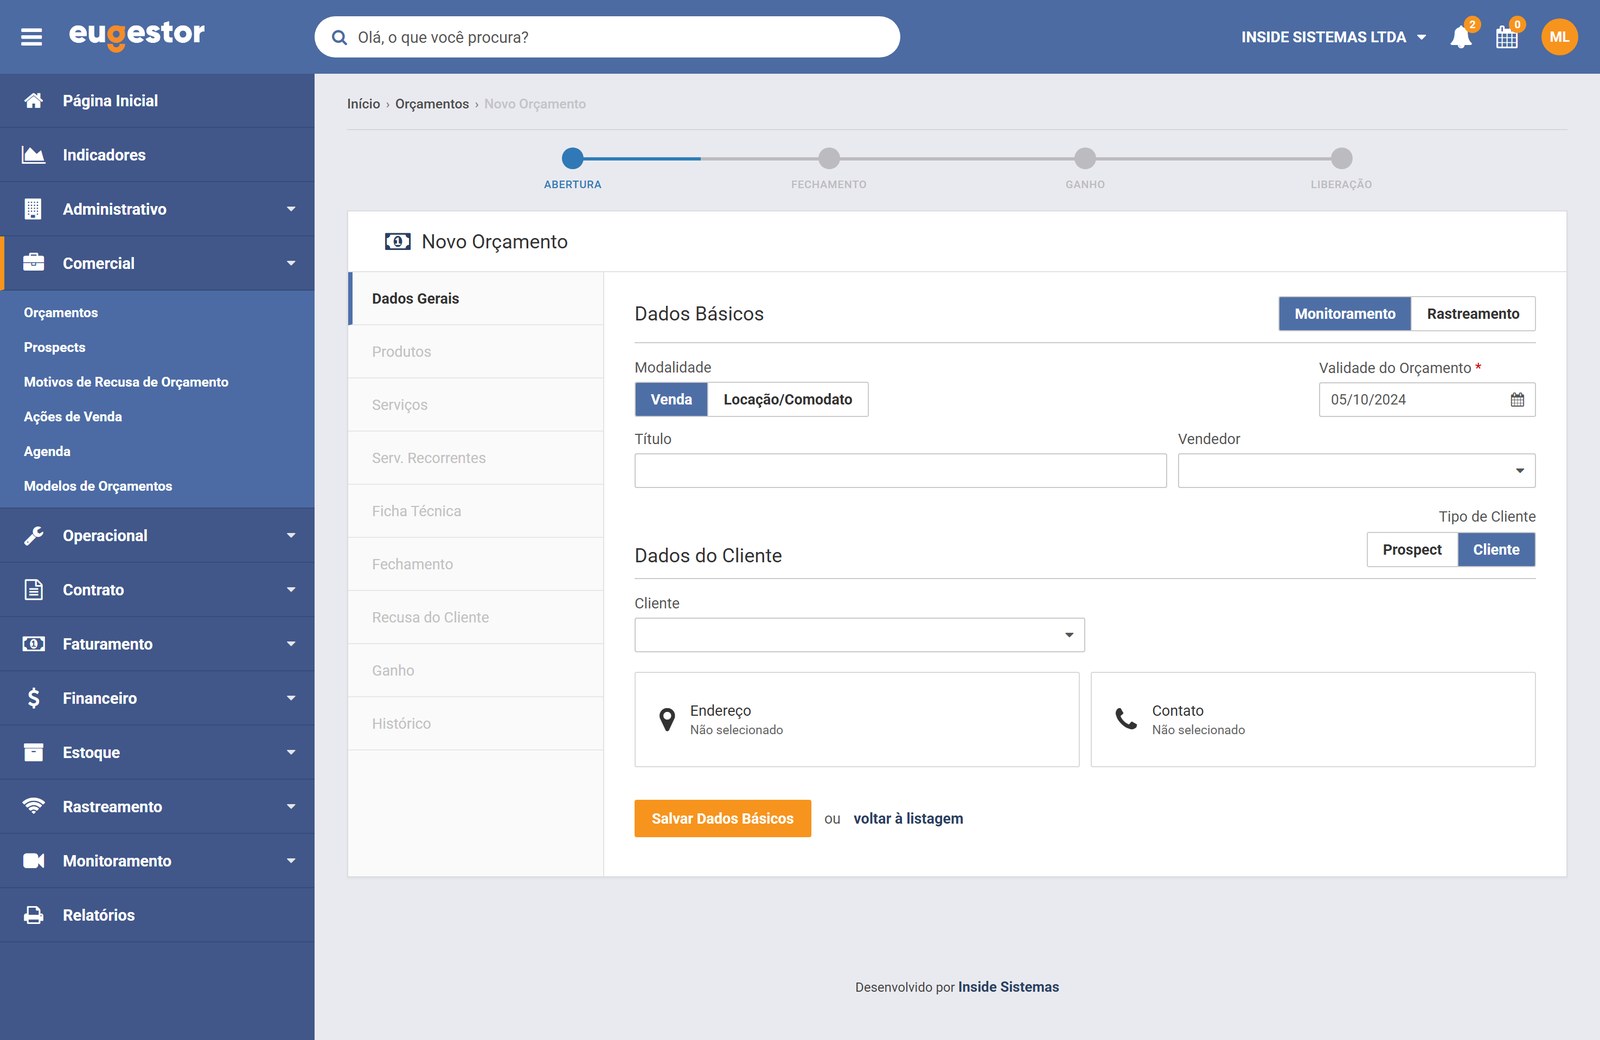Toggle to Rastreamento option

(x=1473, y=314)
